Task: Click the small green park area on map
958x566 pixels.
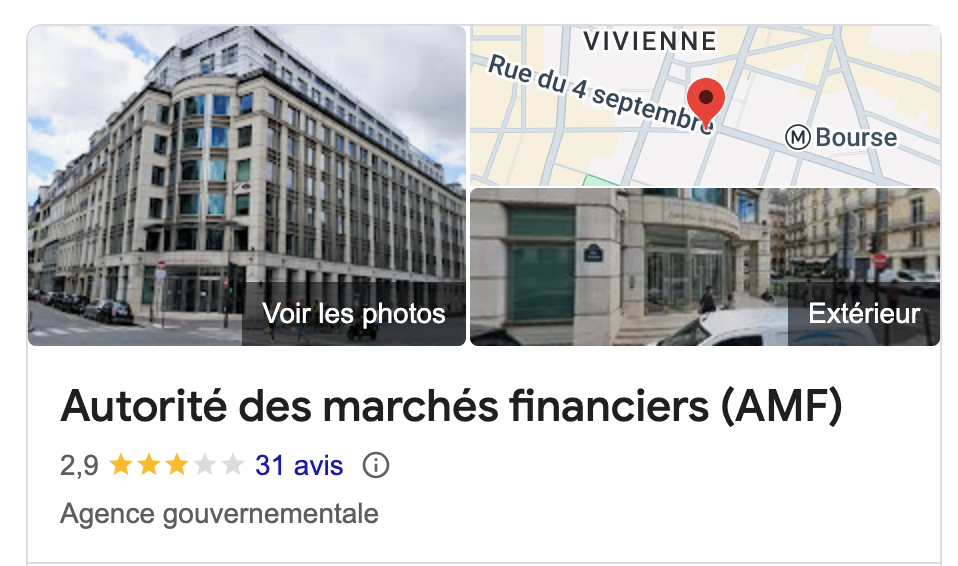Action: tap(601, 180)
